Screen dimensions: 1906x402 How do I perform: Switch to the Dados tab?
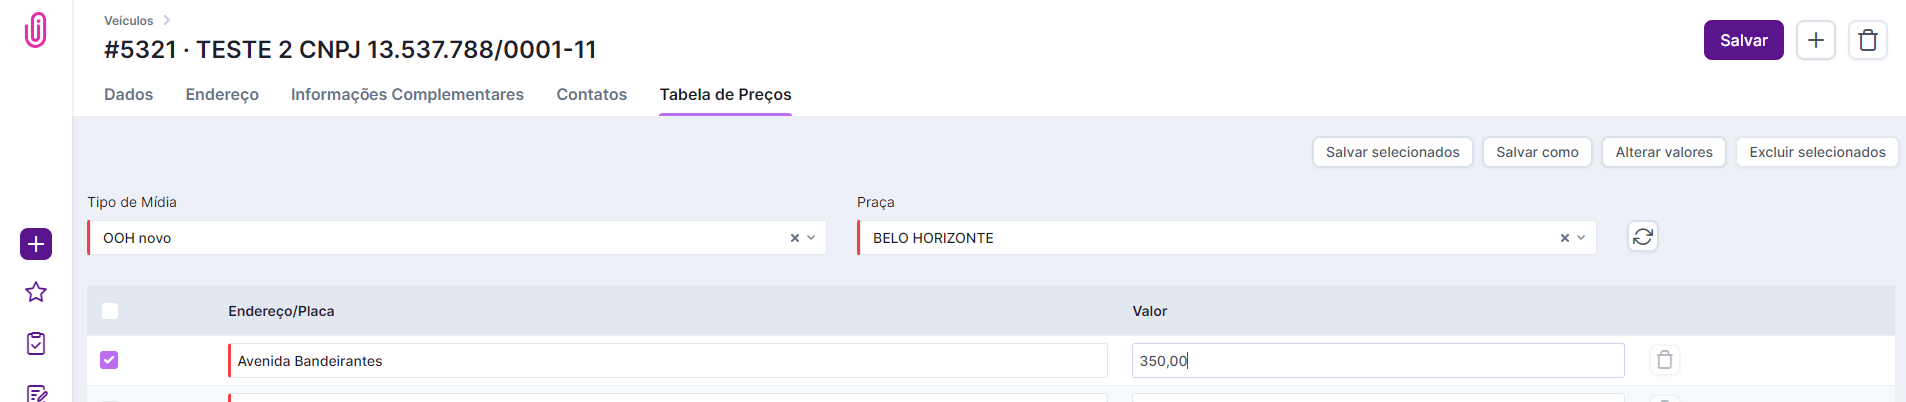[128, 94]
